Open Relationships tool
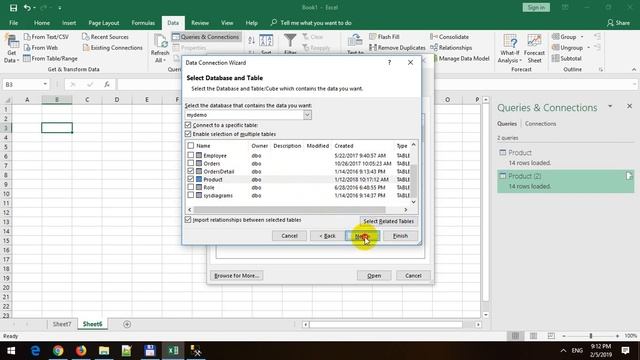640x360 pixels. [451, 47]
